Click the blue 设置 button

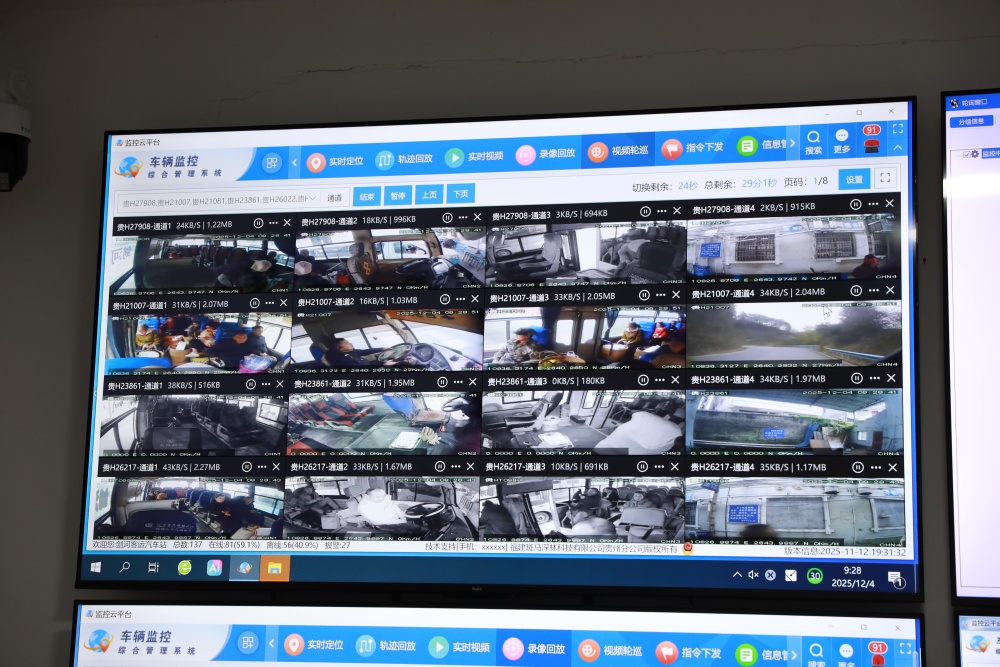point(853,180)
